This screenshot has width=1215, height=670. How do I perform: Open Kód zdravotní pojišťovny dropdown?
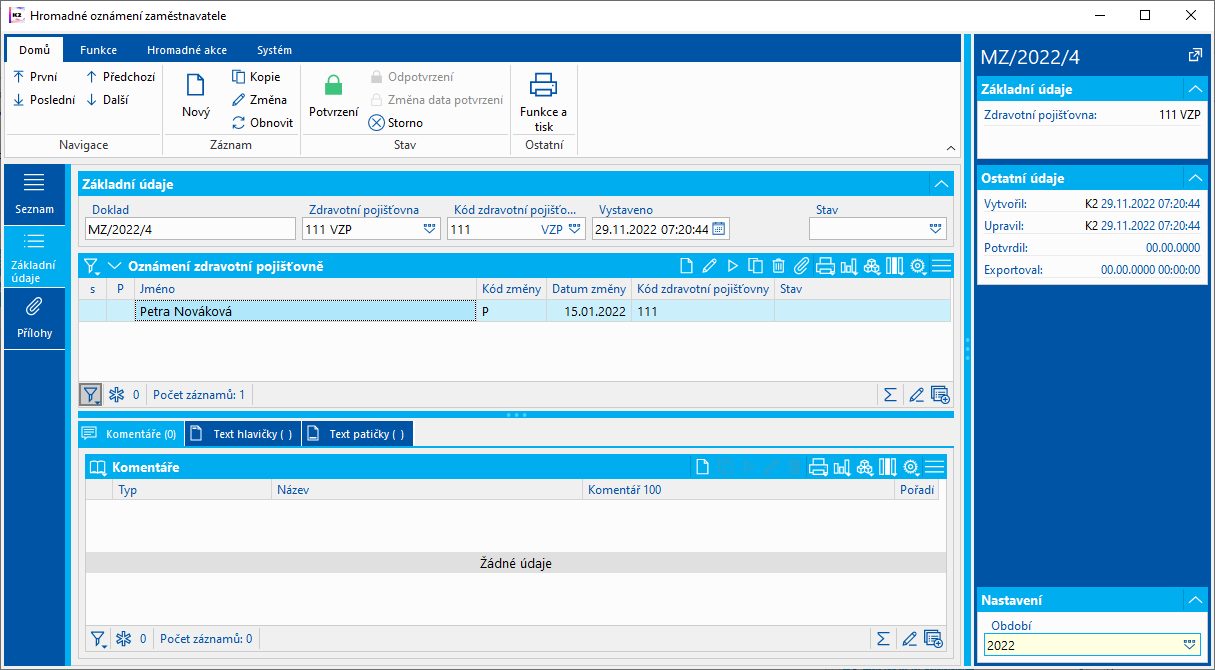(575, 229)
